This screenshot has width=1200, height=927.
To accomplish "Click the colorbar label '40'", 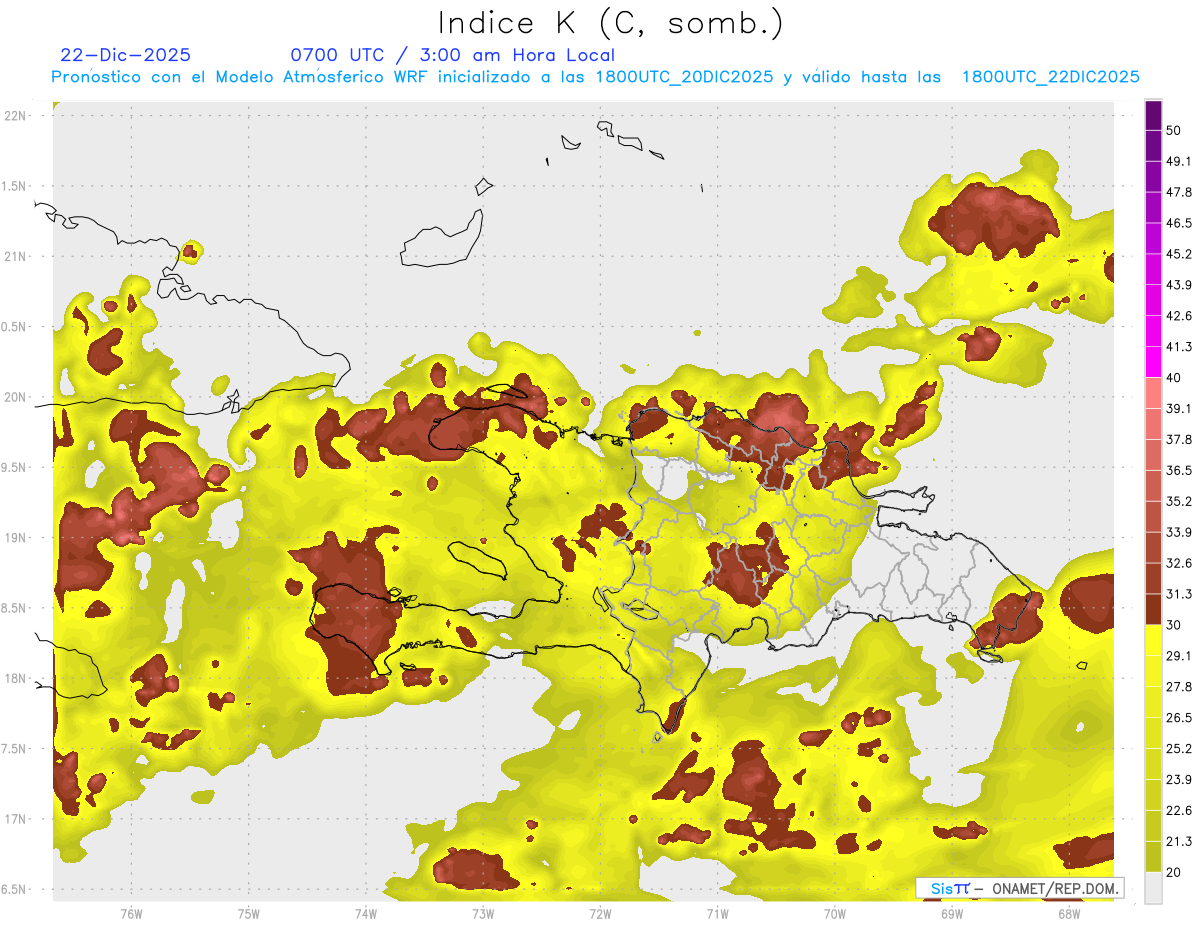I will point(1174,378).
